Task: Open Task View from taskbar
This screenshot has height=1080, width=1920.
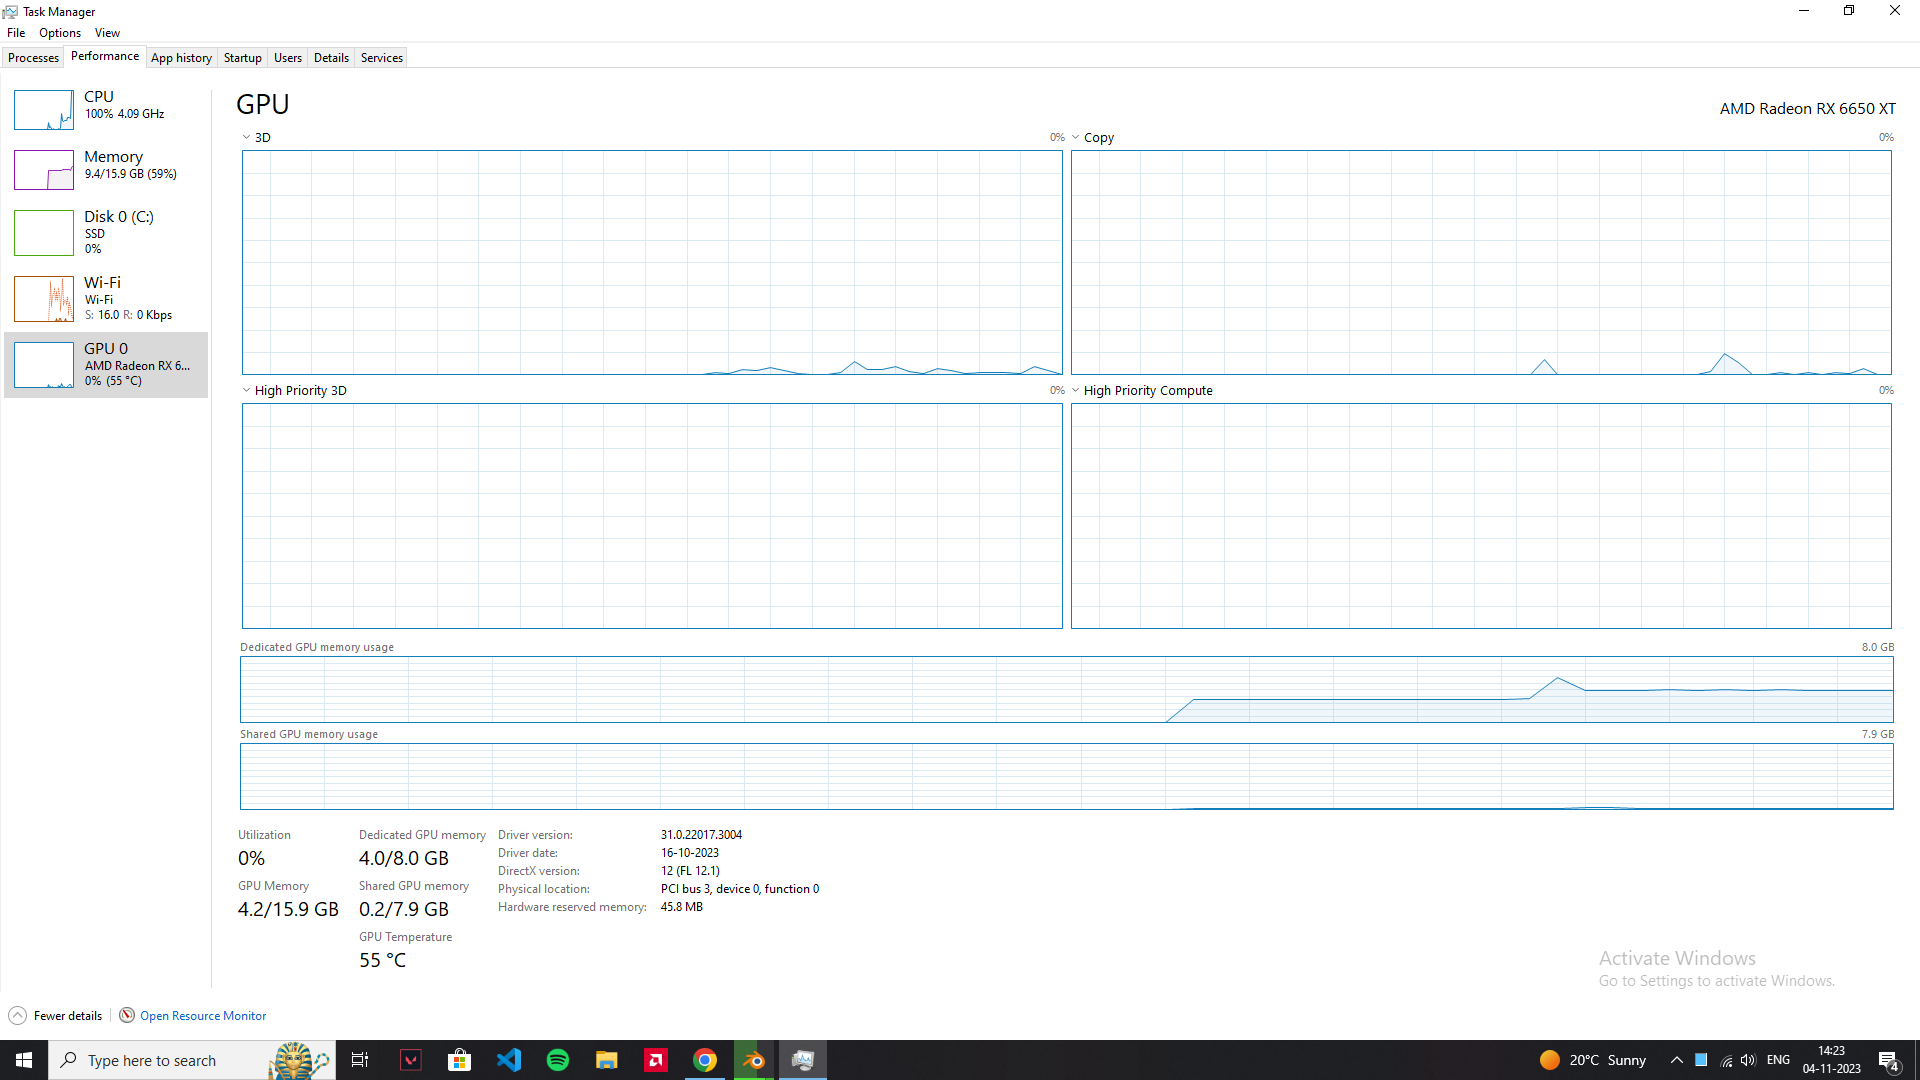Action: (360, 1060)
